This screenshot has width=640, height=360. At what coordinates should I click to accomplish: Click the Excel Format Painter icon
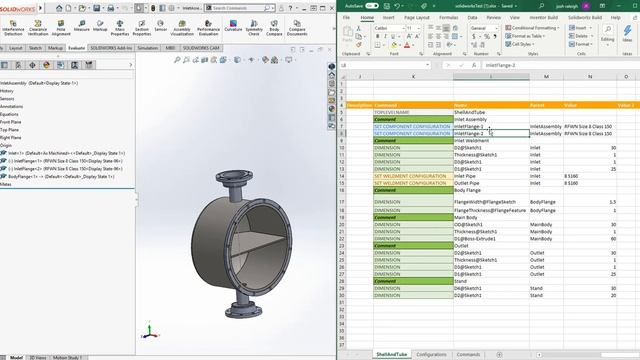coord(358,44)
